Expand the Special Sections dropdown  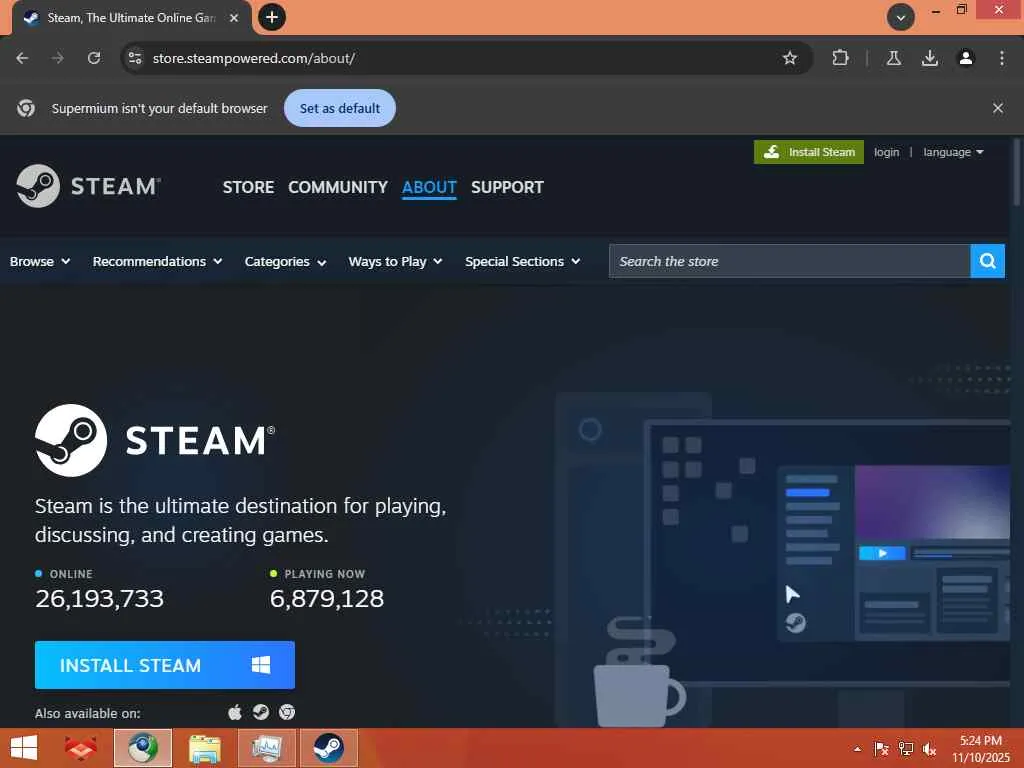522,261
